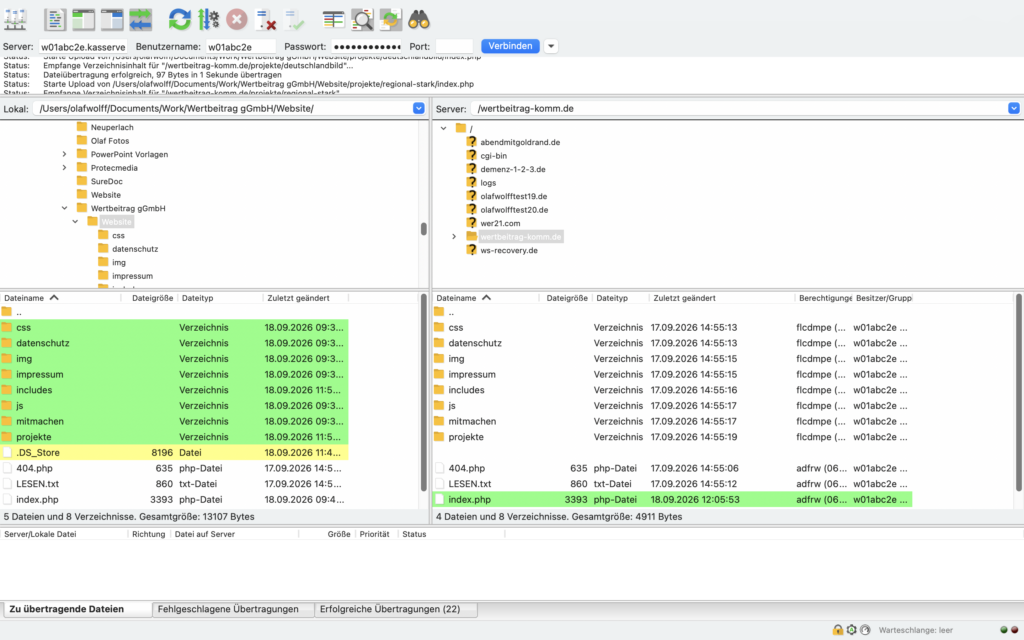Select the remote root folder icon
Image resolution: width=1024 pixels, height=640 pixels.
pyautogui.click(x=460, y=128)
